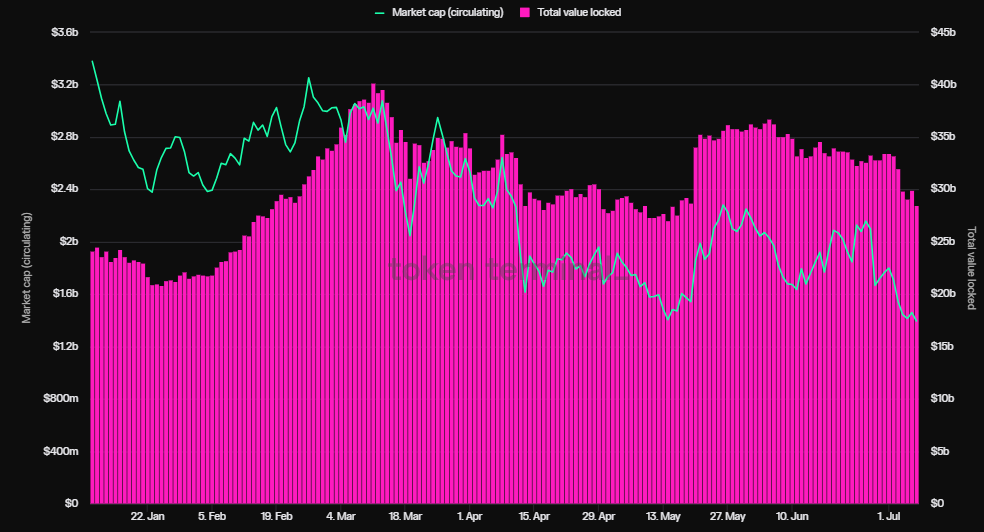The image size is (984, 532).
Task: Select the 13. May date label
Action: (663, 516)
